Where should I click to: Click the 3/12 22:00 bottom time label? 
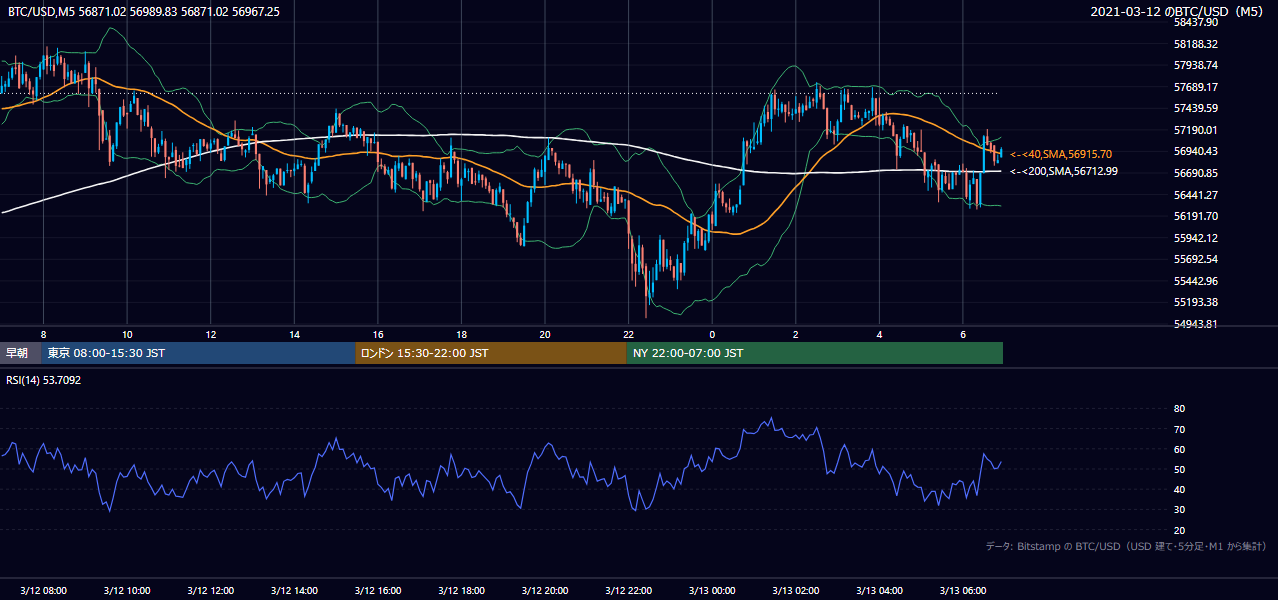coord(628,590)
